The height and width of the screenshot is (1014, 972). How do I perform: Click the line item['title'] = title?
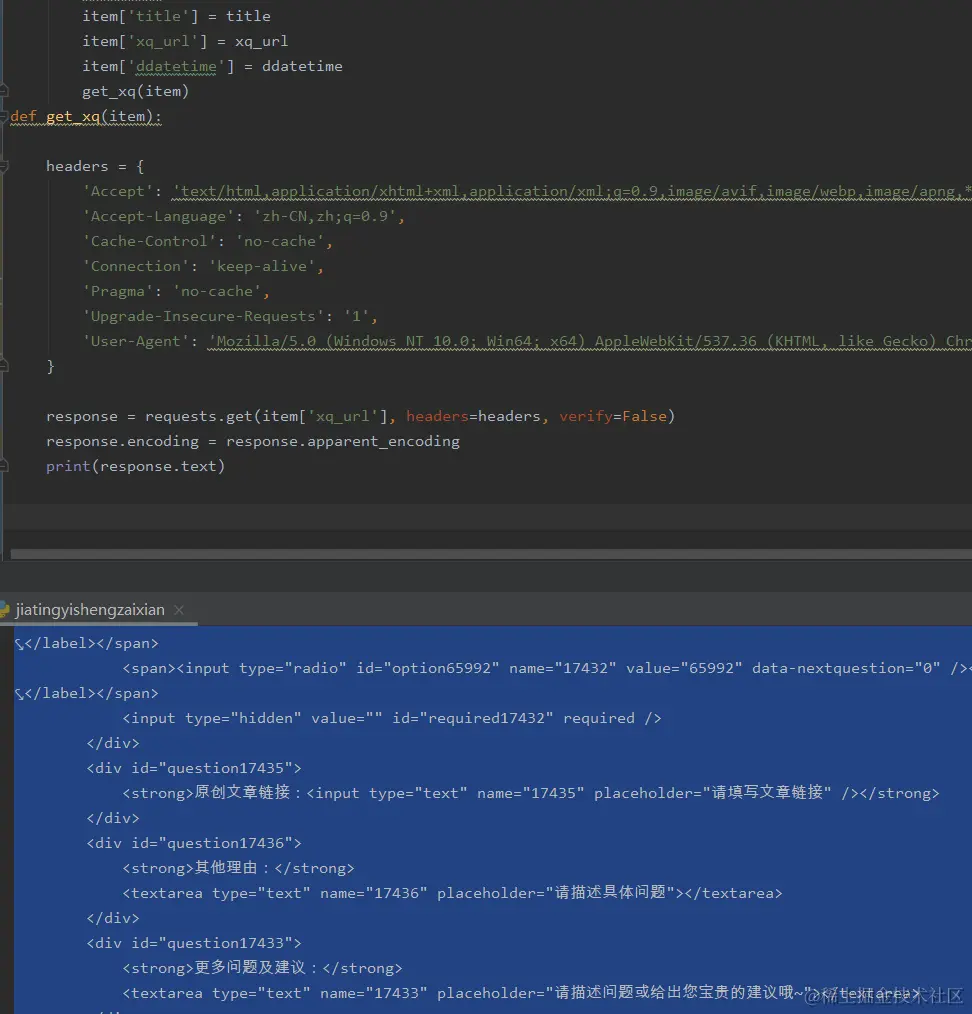177,16
